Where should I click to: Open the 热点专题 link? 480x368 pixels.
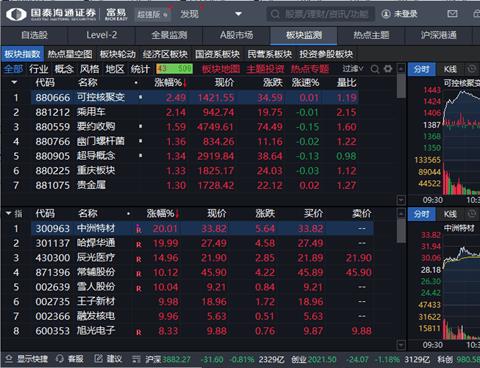[310, 69]
